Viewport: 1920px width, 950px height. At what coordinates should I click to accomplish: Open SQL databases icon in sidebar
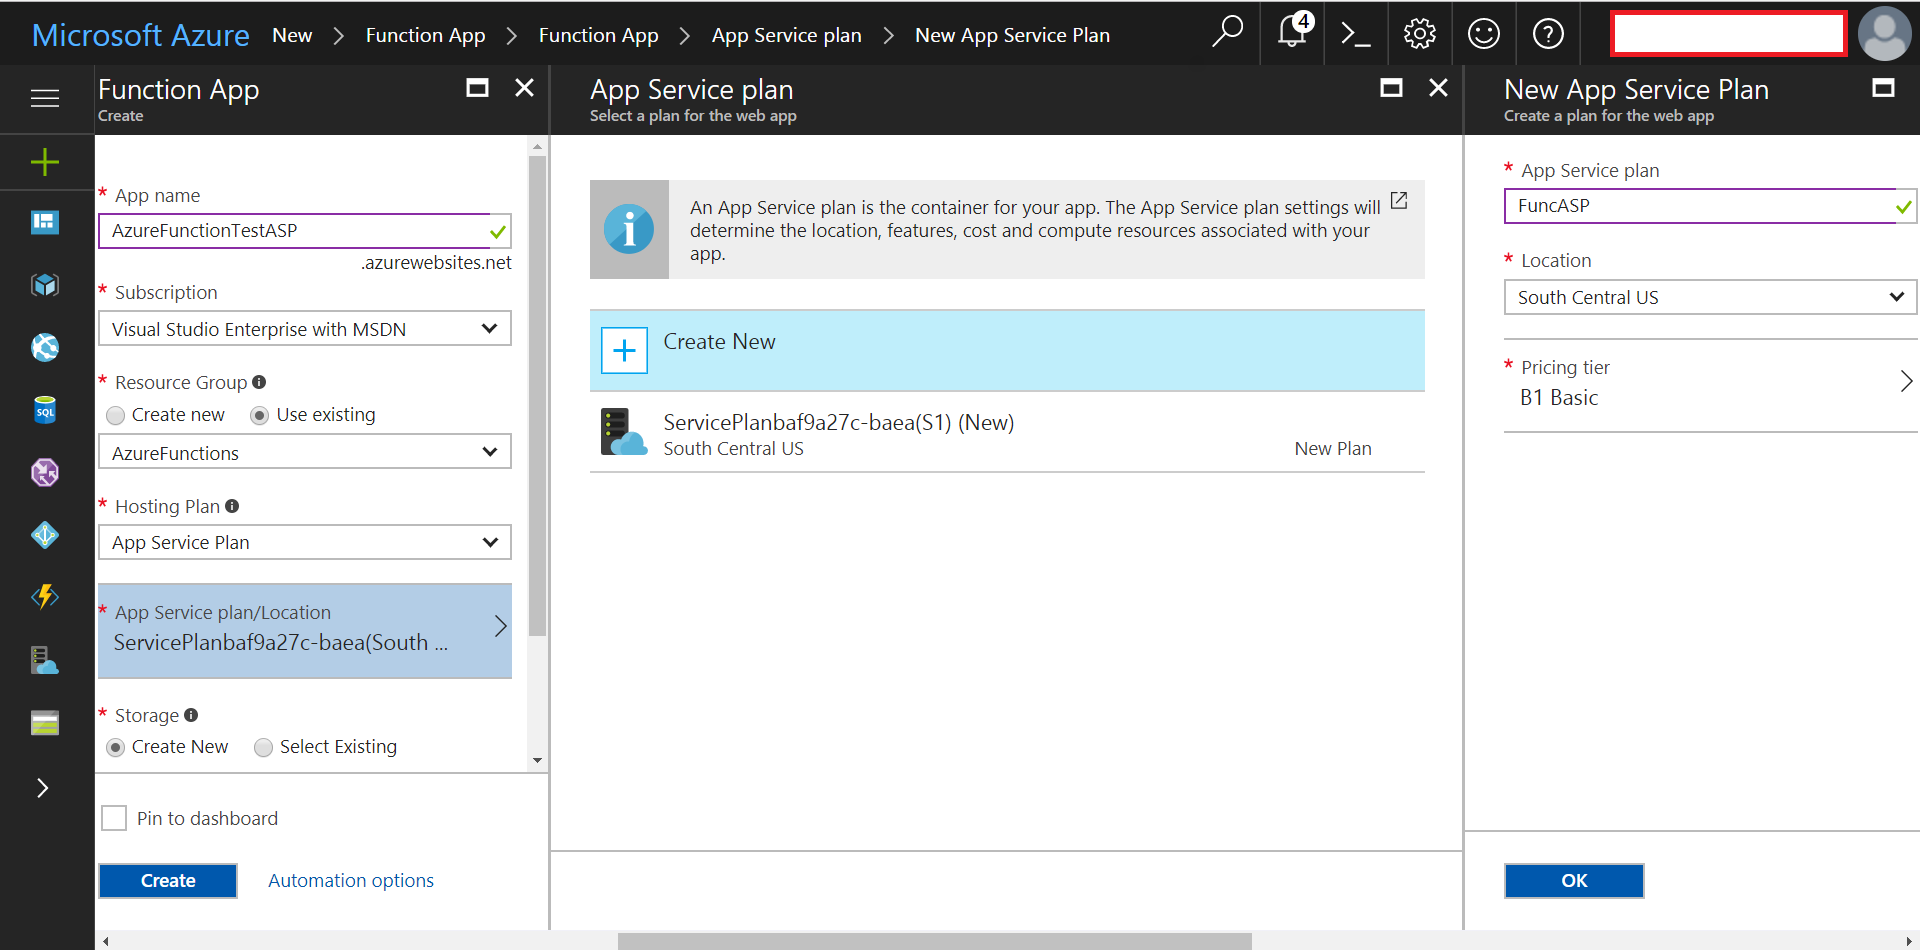pos(45,410)
